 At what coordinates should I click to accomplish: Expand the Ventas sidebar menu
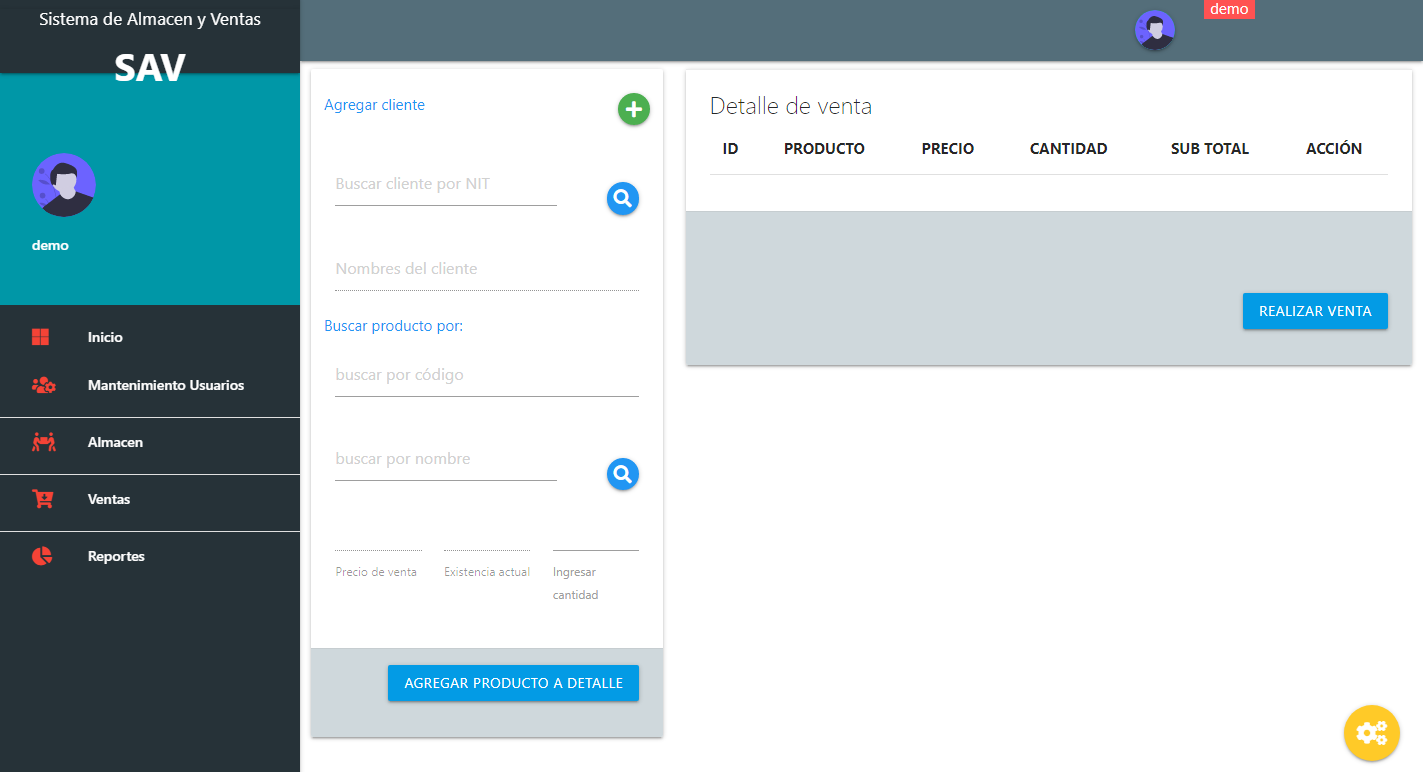109,500
